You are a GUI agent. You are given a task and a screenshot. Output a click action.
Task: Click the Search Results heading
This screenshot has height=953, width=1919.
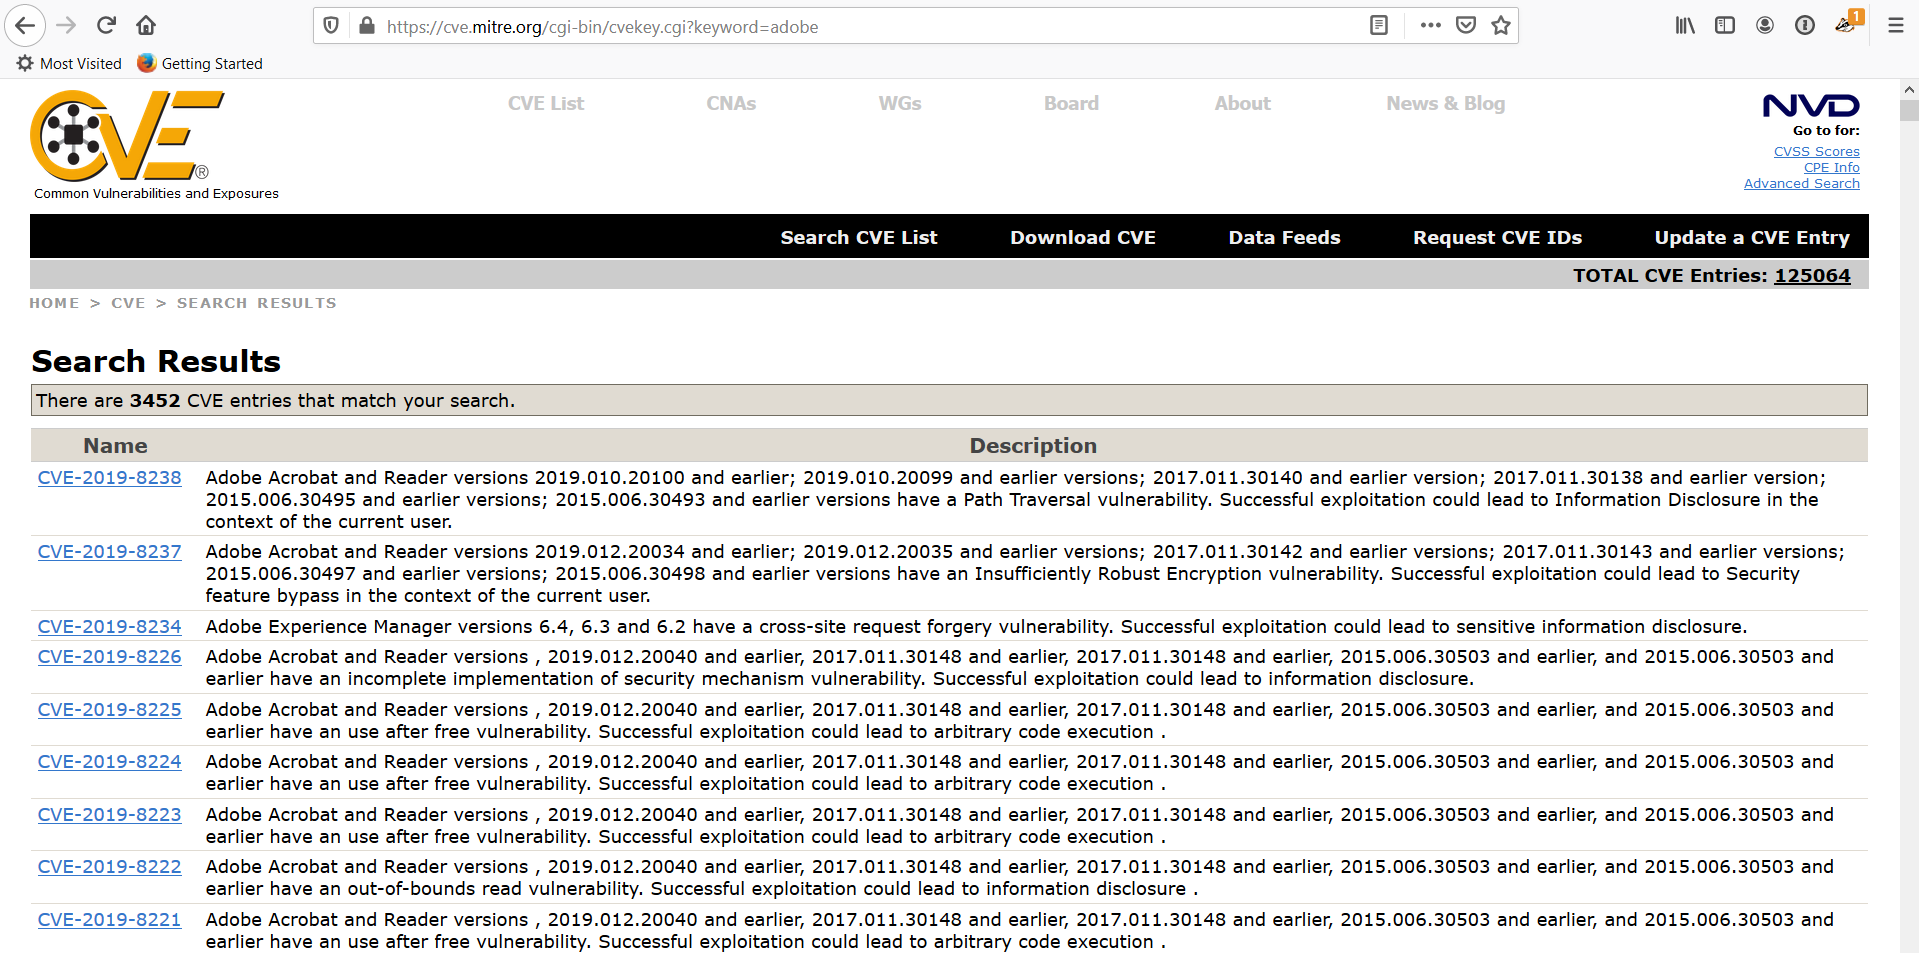(x=156, y=361)
